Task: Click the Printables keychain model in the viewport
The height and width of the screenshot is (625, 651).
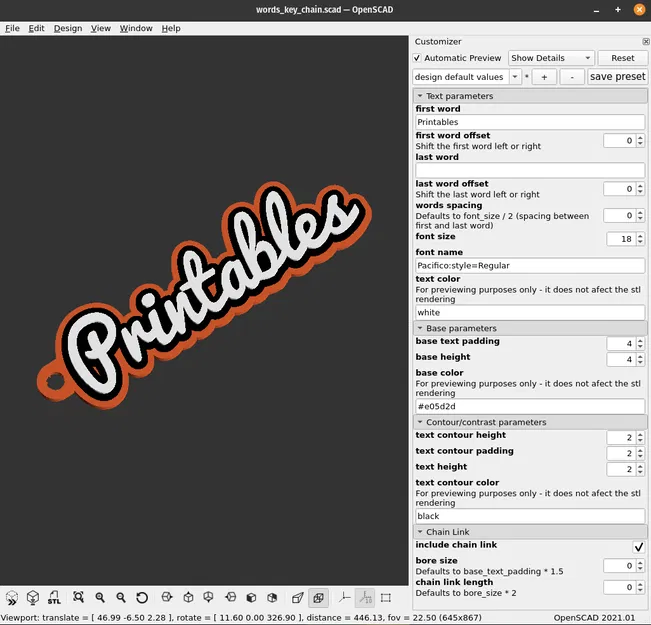Action: pyautogui.click(x=203, y=296)
